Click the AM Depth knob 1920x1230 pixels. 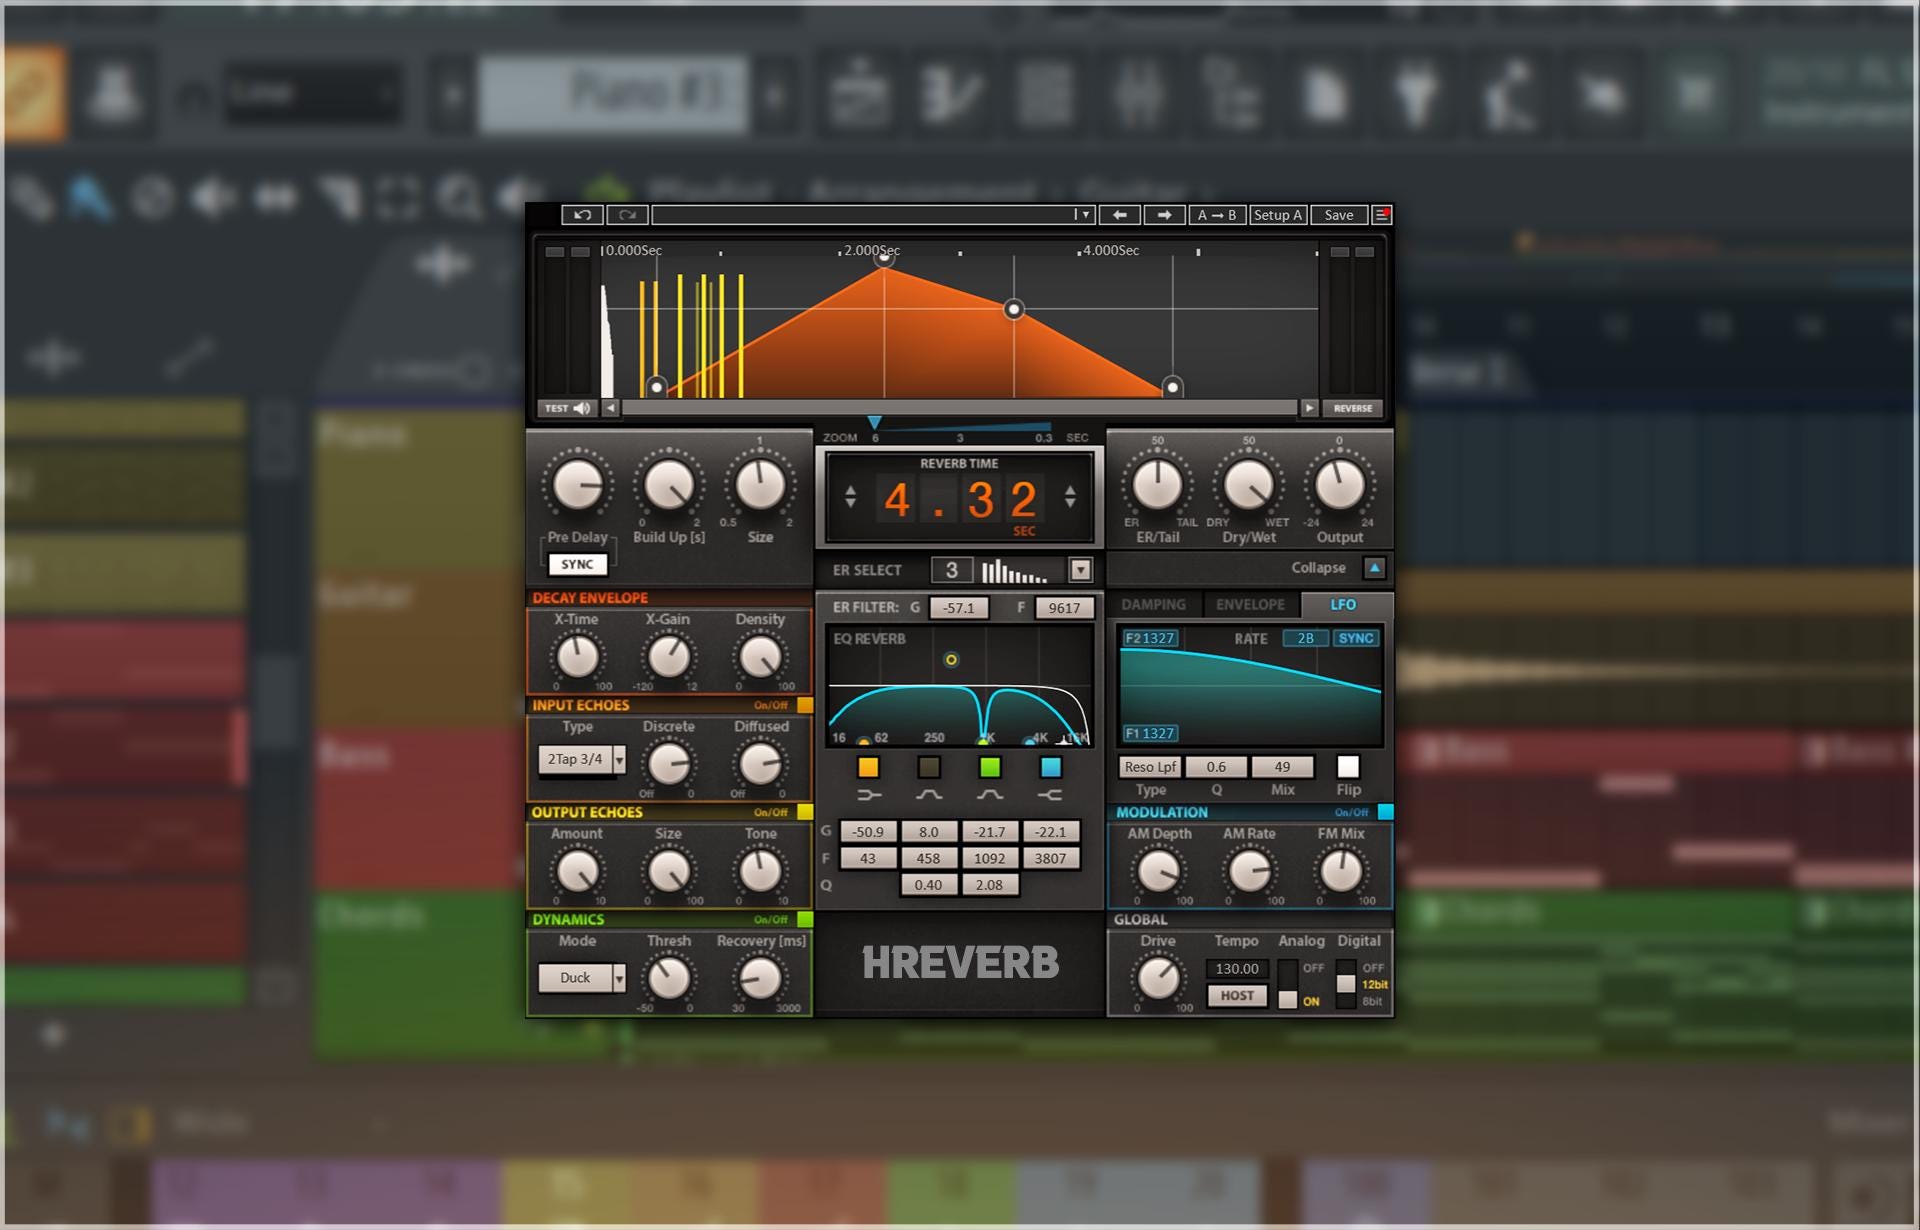pyautogui.click(x=1158, y=871)
